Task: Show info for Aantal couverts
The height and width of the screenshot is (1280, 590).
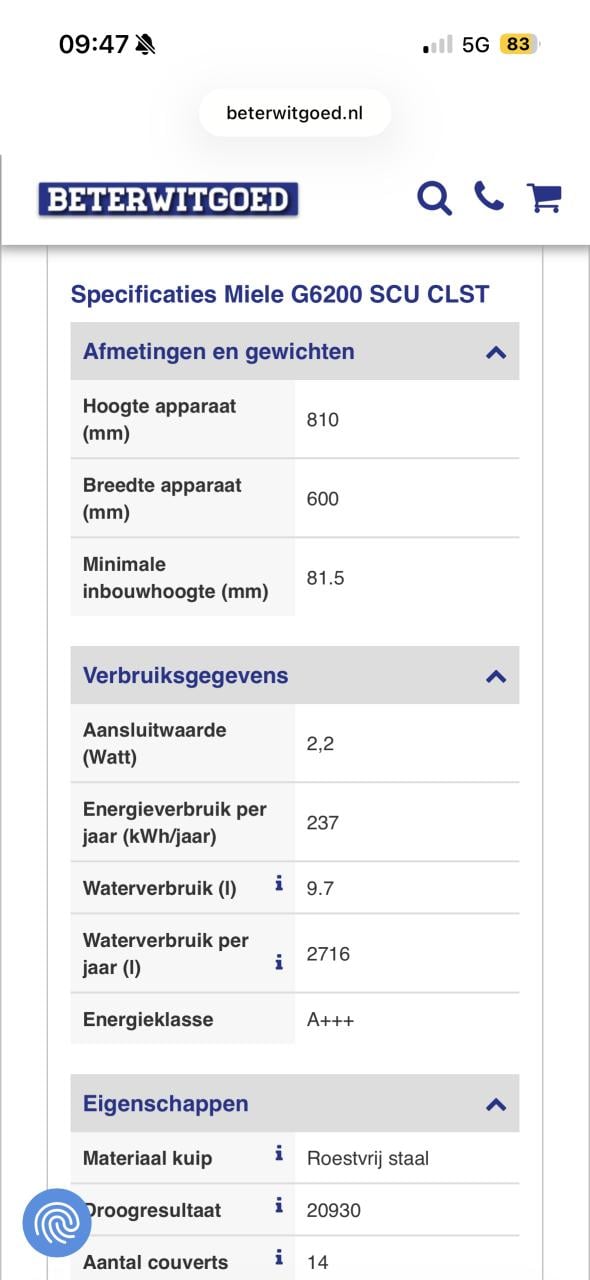Action: (x=277, y=1257)
